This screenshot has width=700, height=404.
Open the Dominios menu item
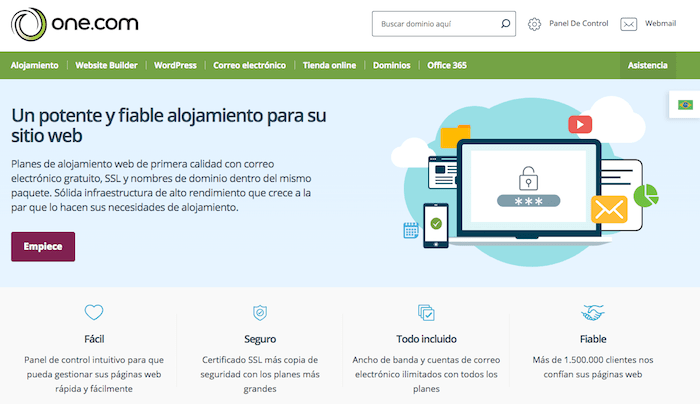click(x=392, y=65)
